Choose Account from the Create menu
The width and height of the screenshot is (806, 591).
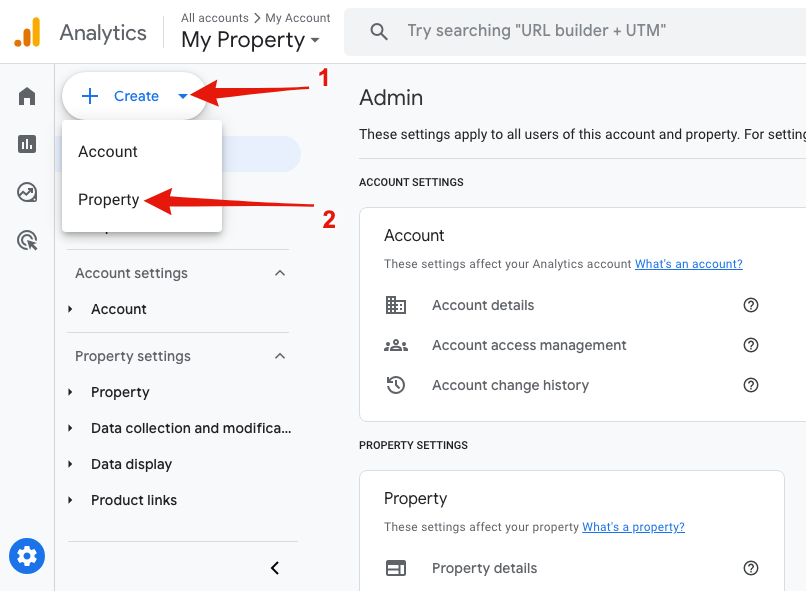click(x=142, y=152)
